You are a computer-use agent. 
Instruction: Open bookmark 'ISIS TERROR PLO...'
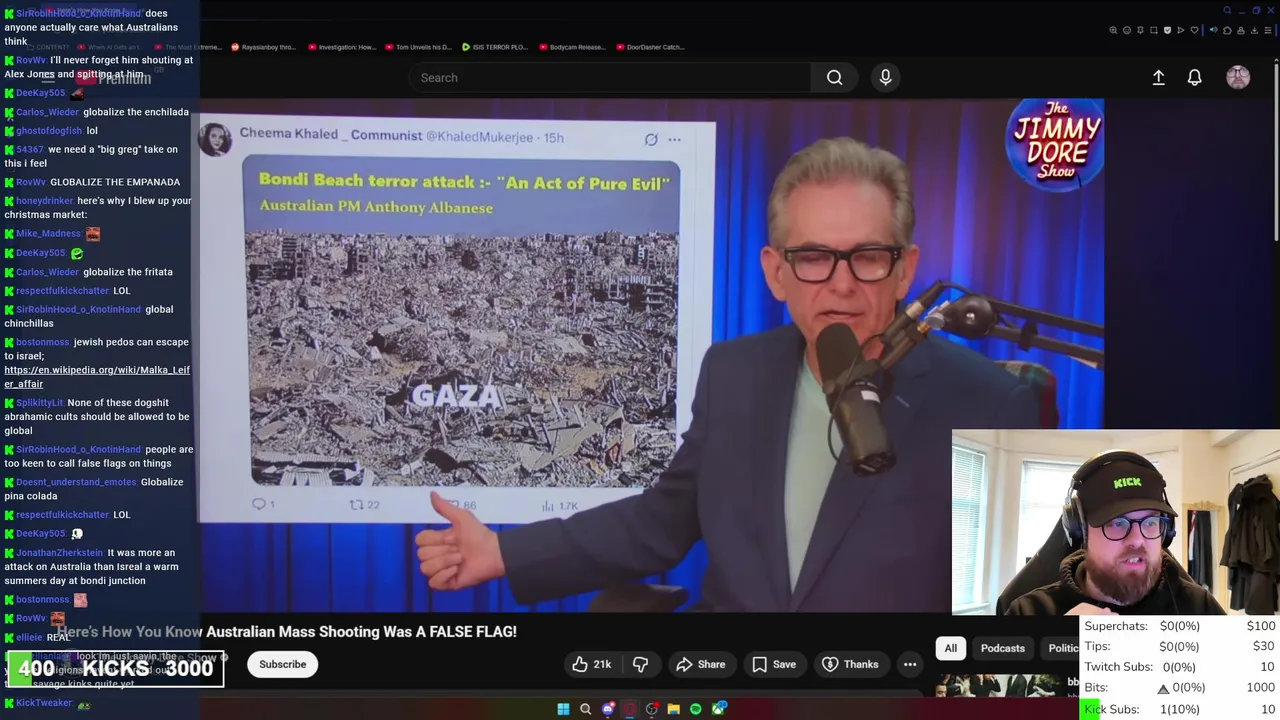coord(494,47)
